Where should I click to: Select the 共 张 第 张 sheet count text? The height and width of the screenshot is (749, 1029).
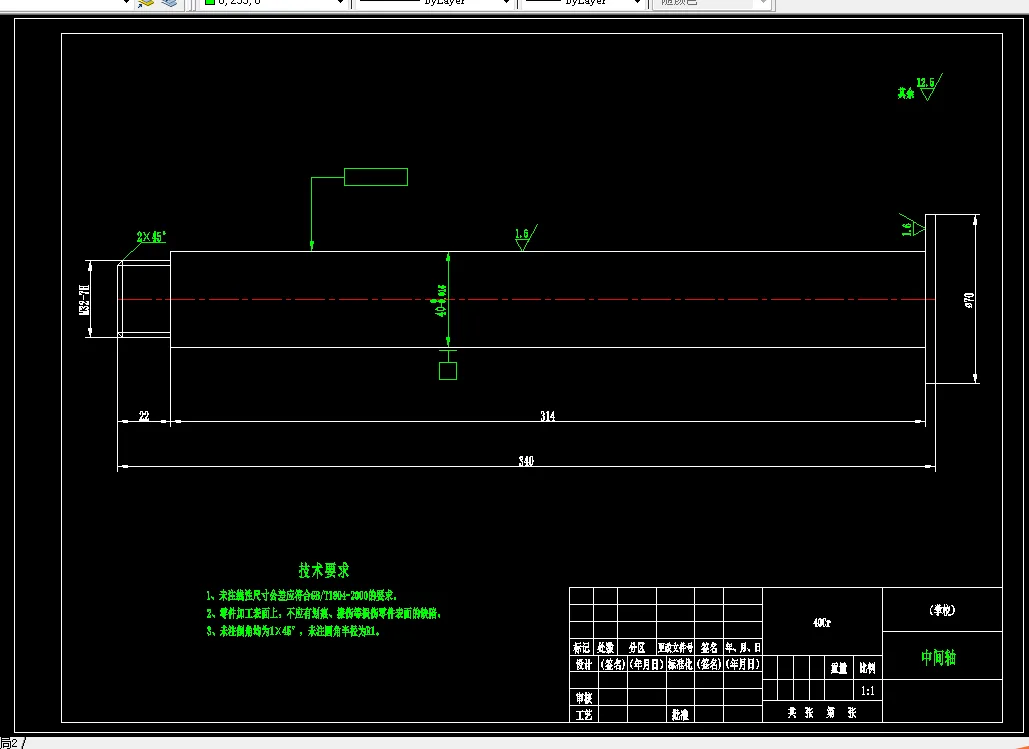click(x=822, y=713)
